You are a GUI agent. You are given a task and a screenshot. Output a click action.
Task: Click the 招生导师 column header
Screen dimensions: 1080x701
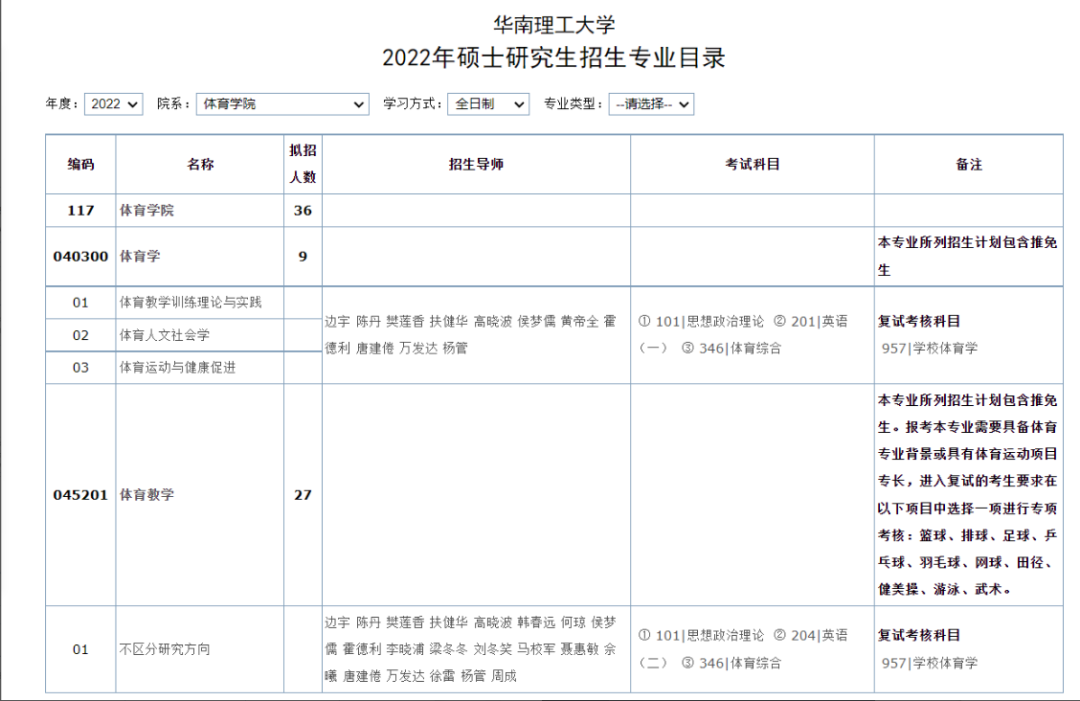click(x=476, y=164)
